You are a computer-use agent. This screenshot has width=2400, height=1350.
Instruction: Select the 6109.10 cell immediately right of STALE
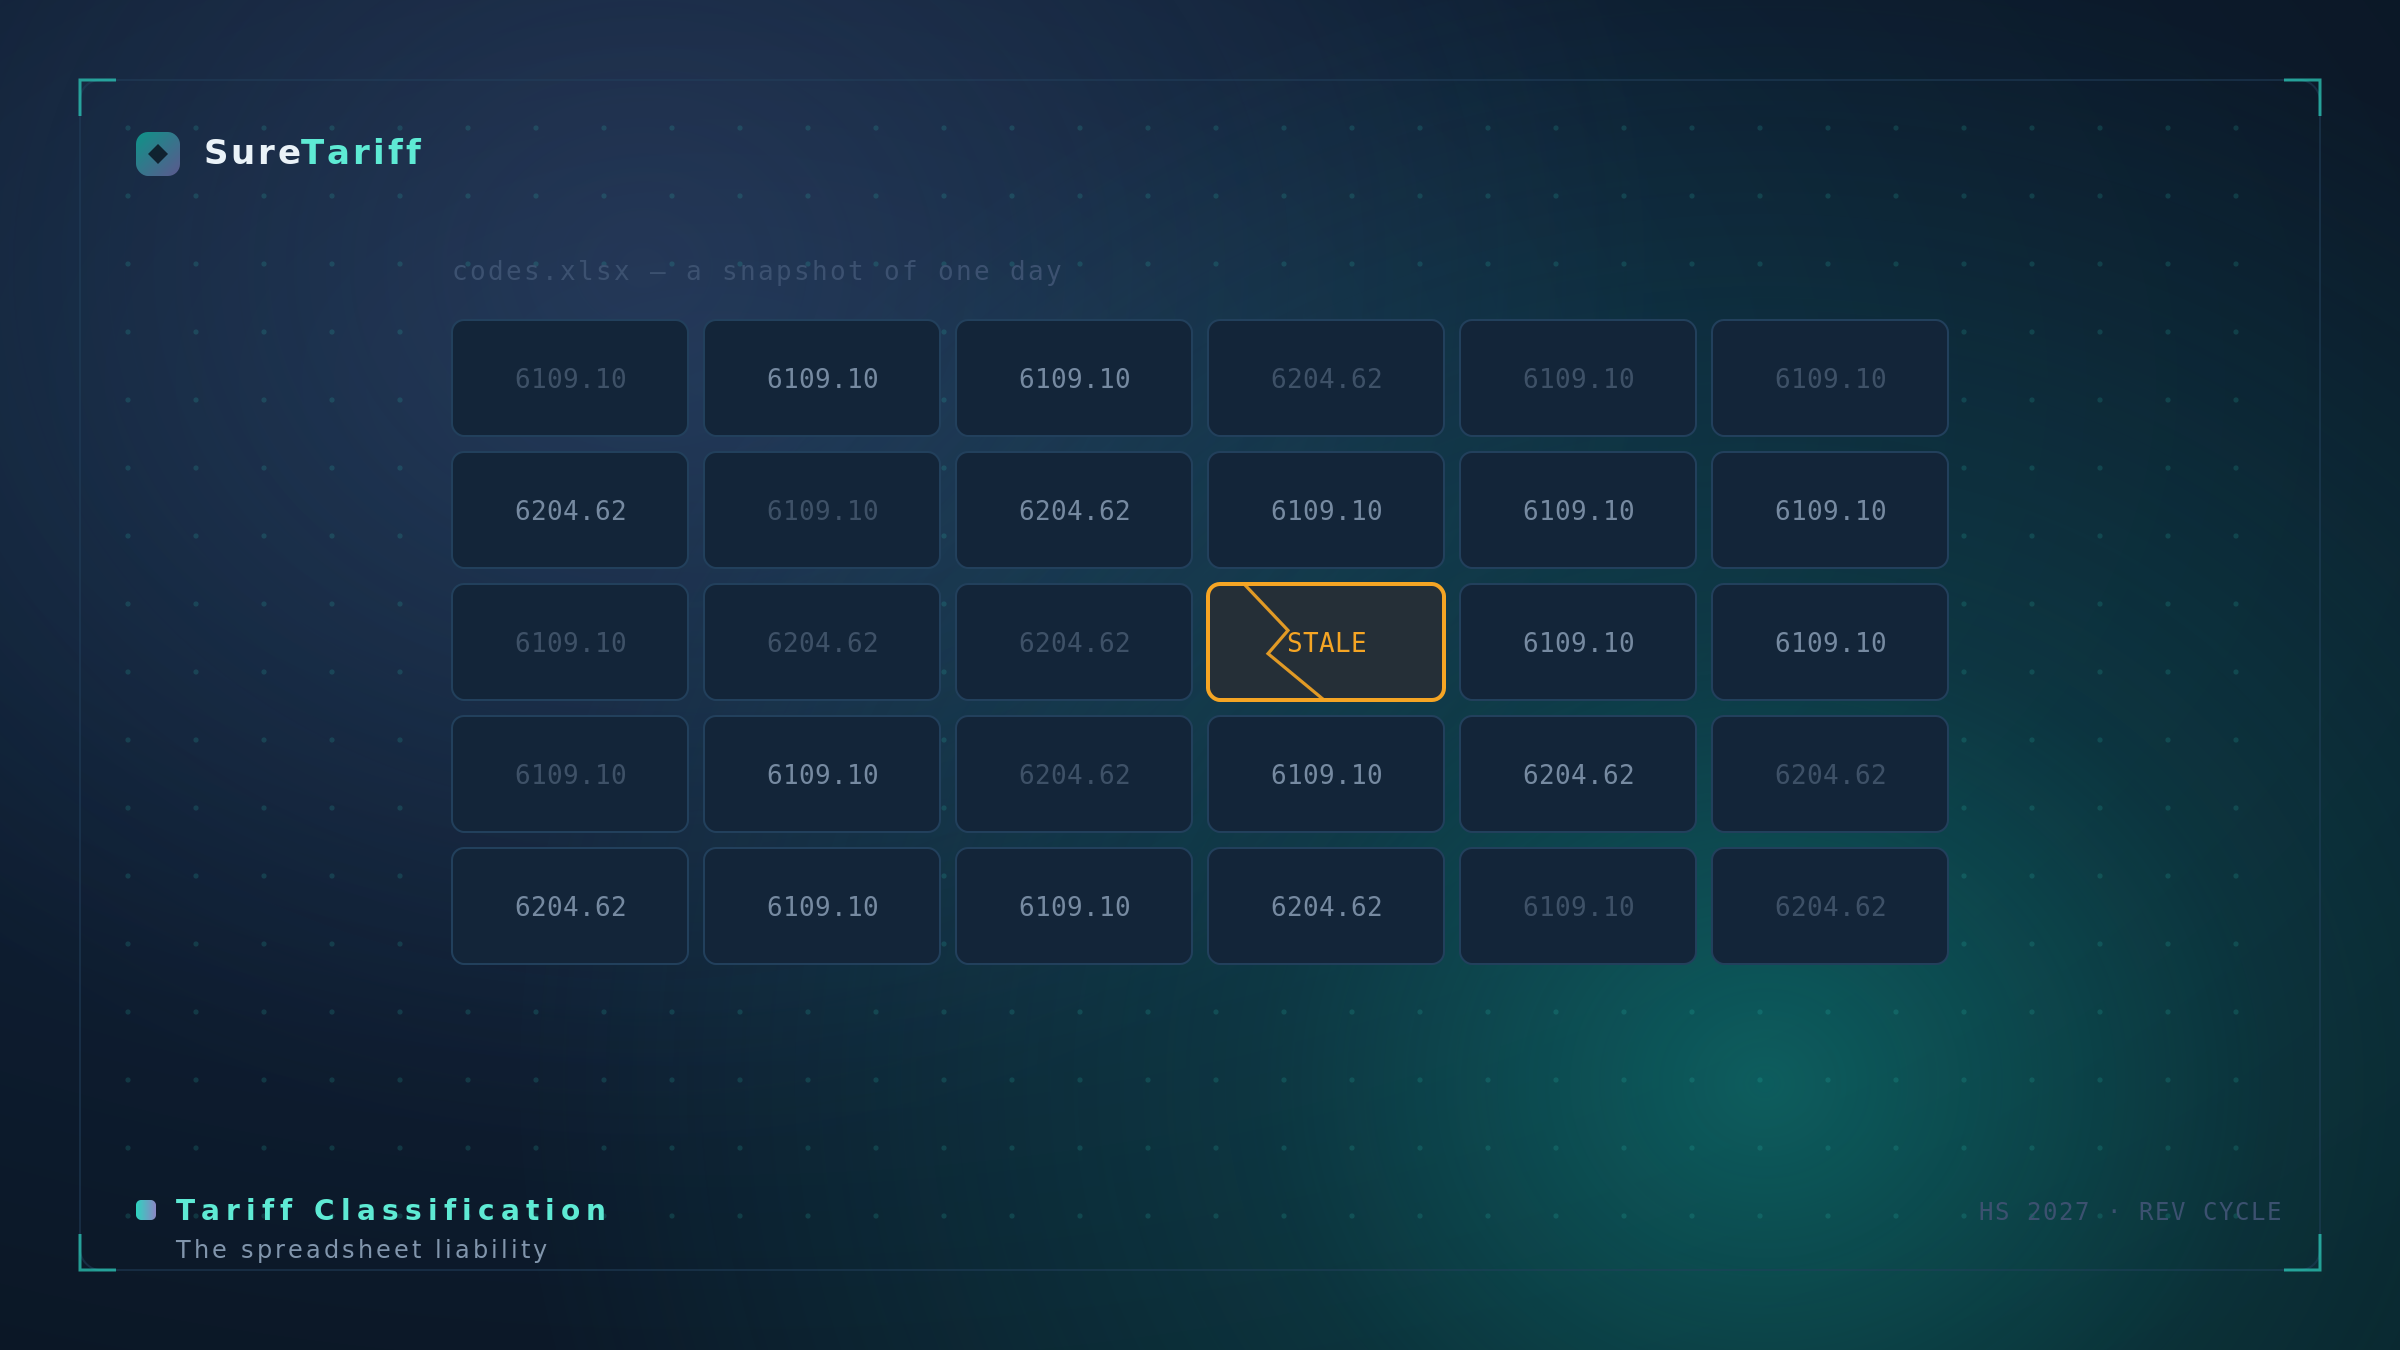click(1578, 642)
